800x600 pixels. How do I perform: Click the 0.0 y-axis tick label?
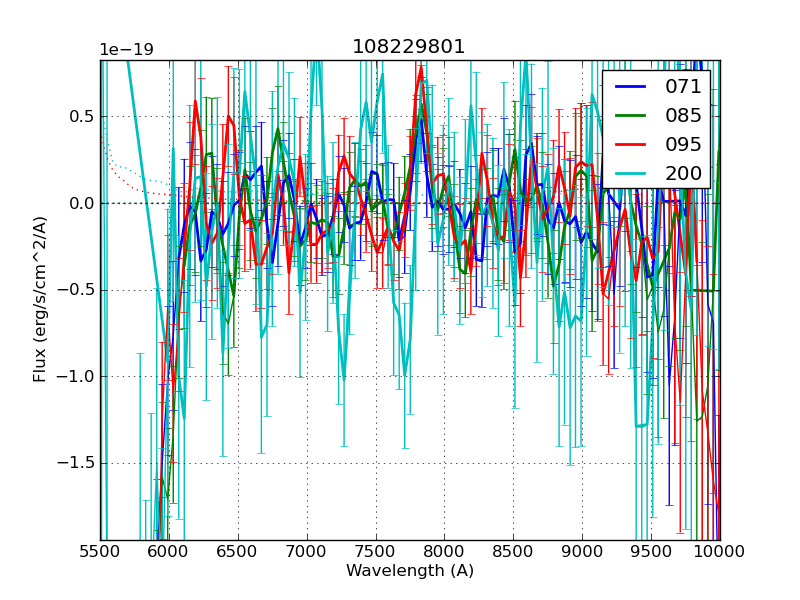click(x=82, y=203)
